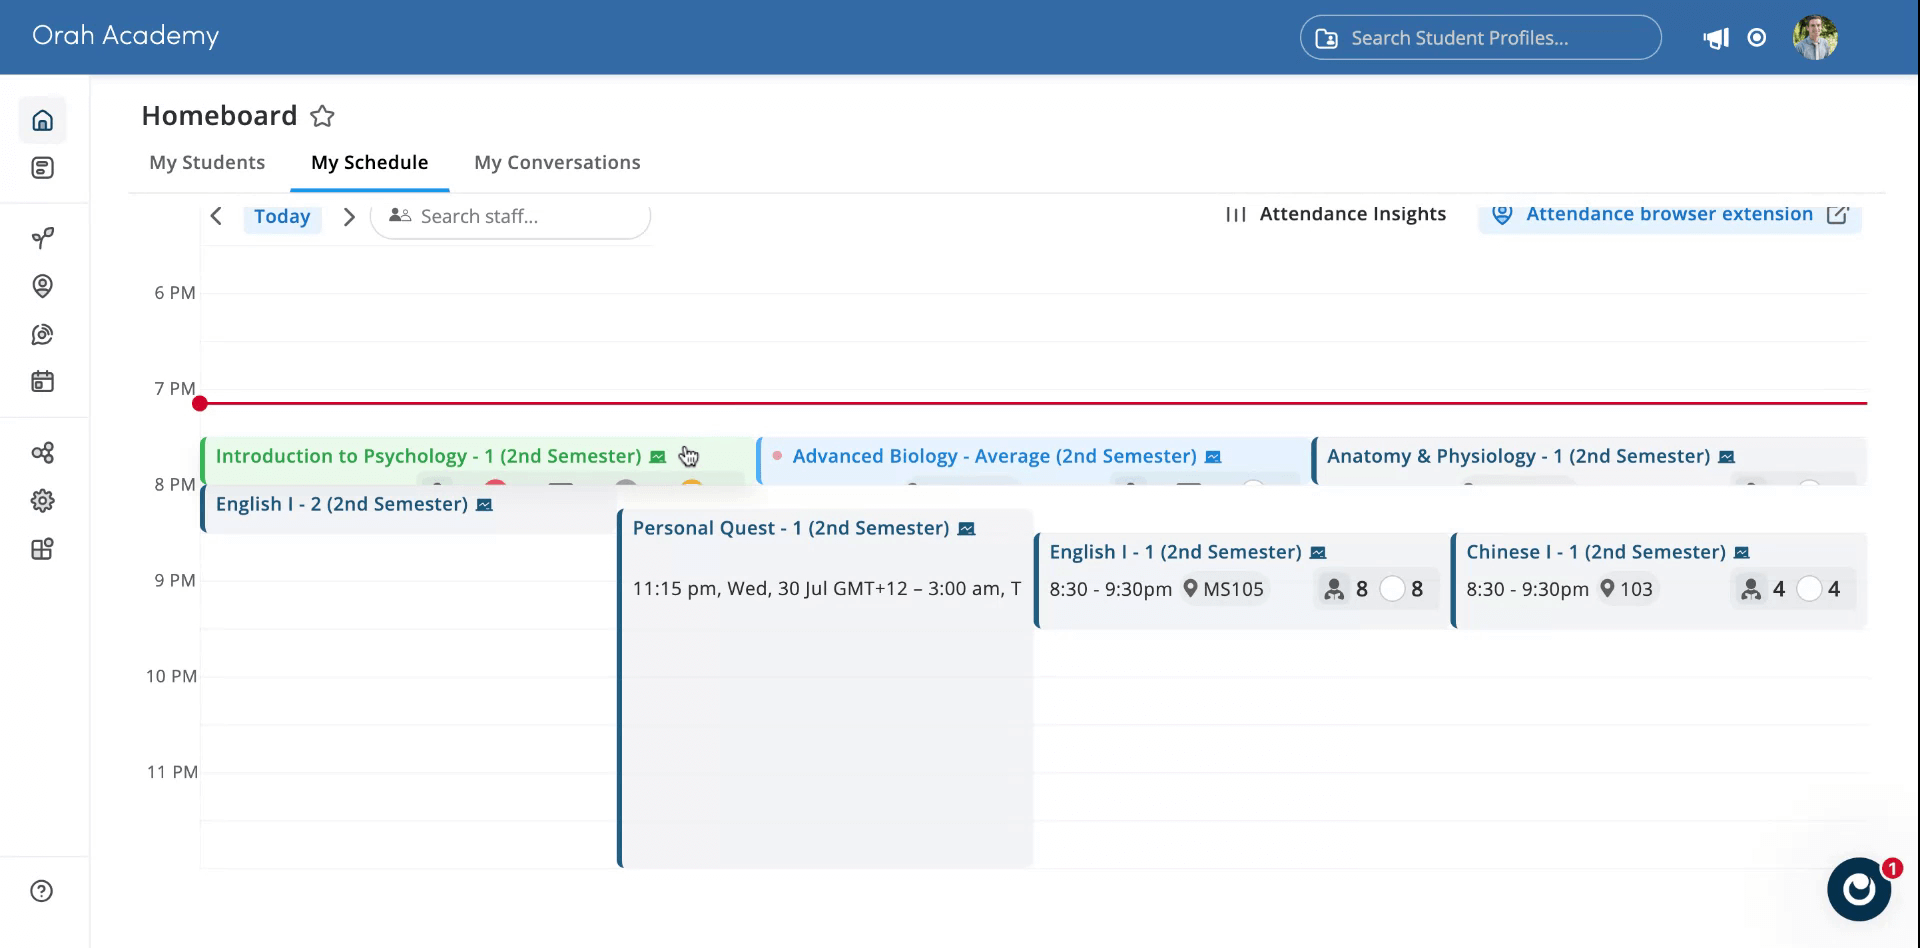Open the location pin sidebar icon
Image resolution: width=1920 pixels, height=948 pixels.
tap(42, 287)
